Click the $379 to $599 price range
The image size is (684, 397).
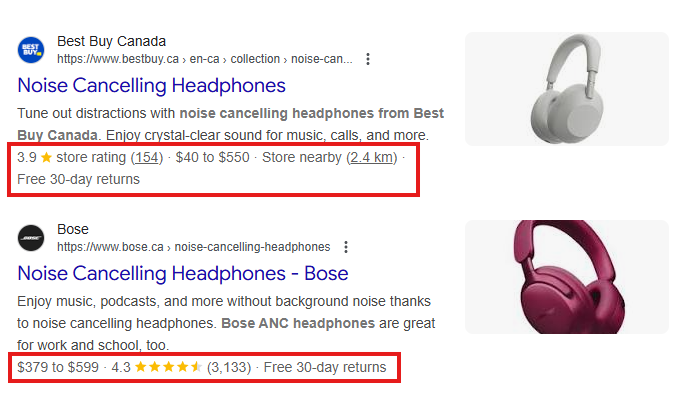(x=58, y=367)
